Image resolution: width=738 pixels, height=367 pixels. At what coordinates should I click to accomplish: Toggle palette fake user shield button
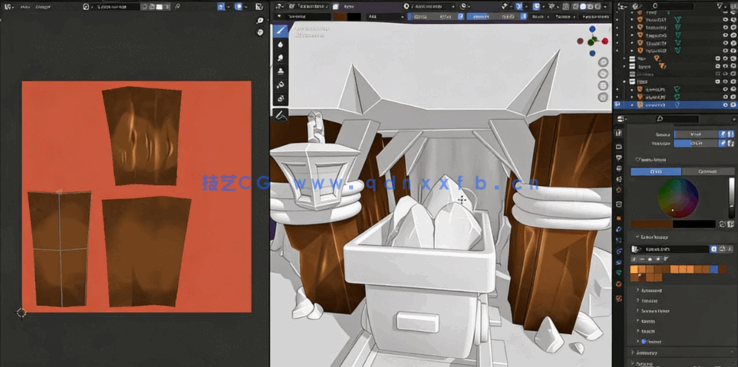point(714,249)
